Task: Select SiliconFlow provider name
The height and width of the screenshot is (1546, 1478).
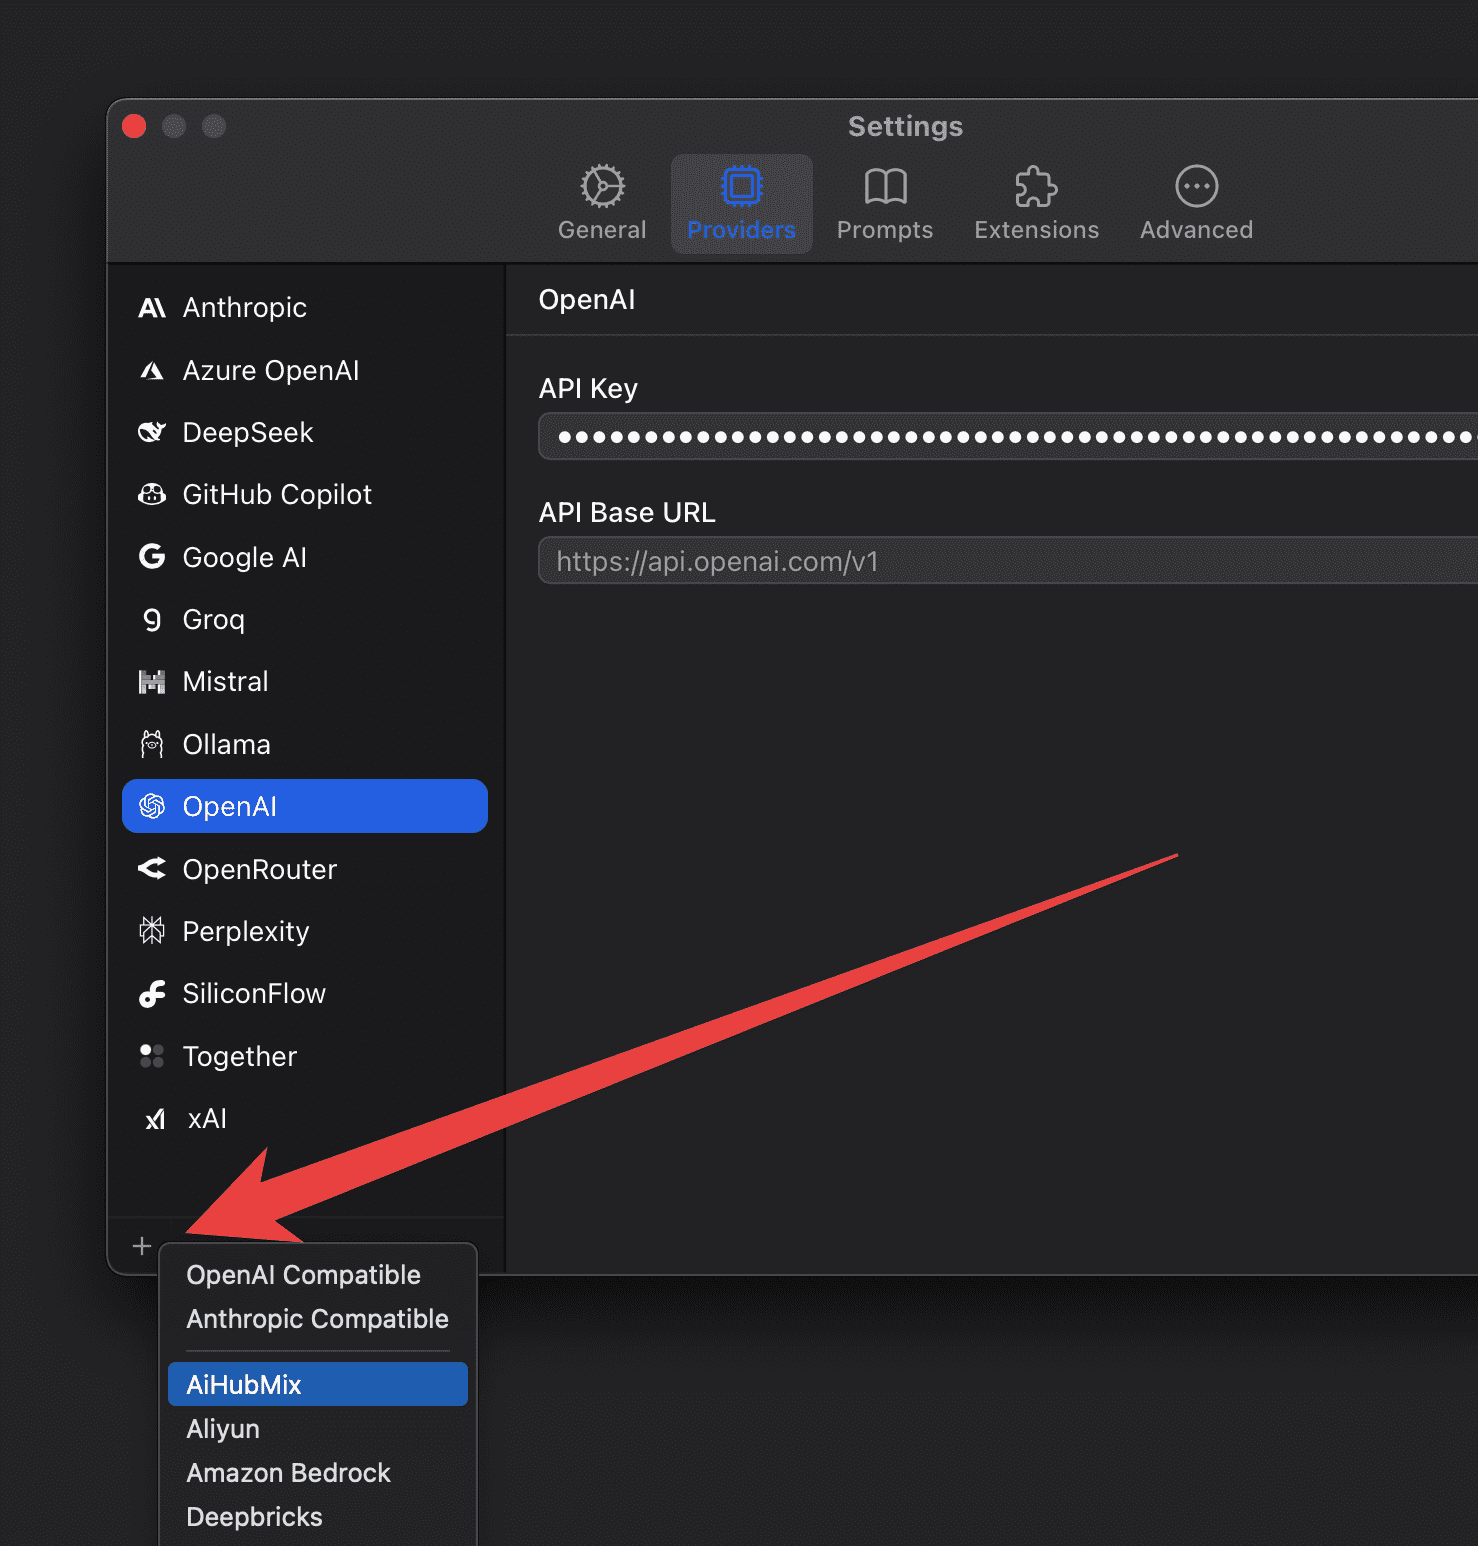Action: click(254, 994)
